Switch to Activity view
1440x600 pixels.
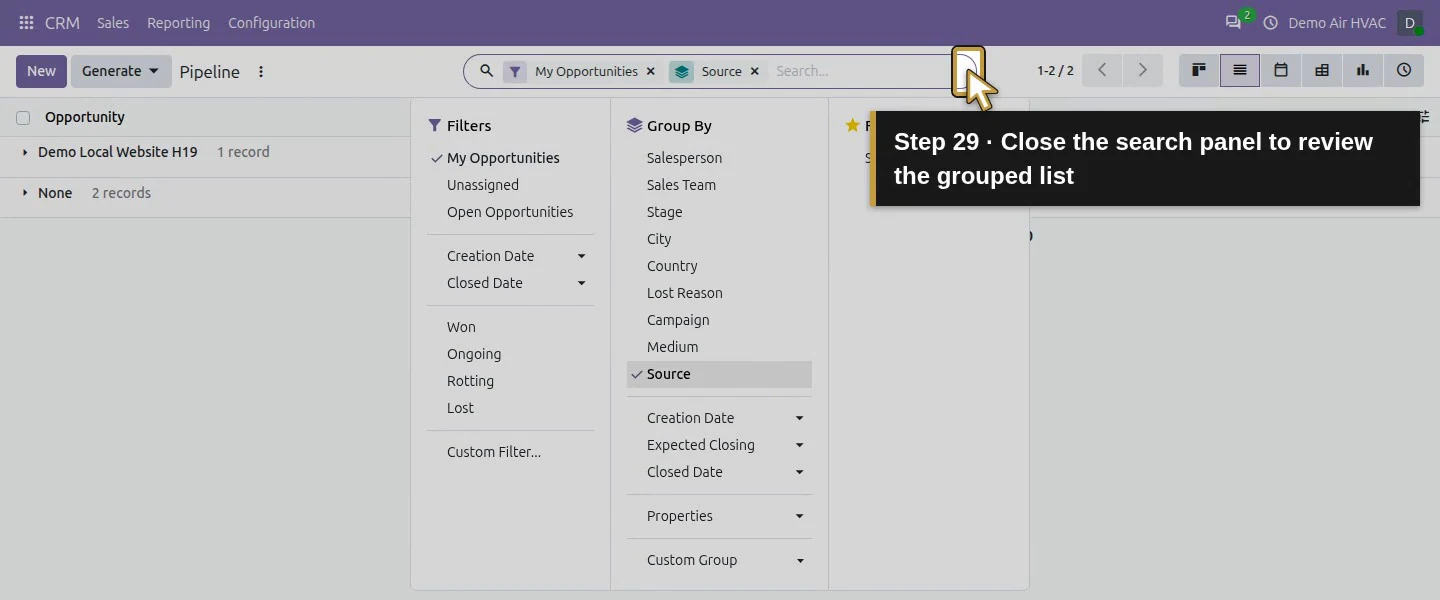[1404, 71]
